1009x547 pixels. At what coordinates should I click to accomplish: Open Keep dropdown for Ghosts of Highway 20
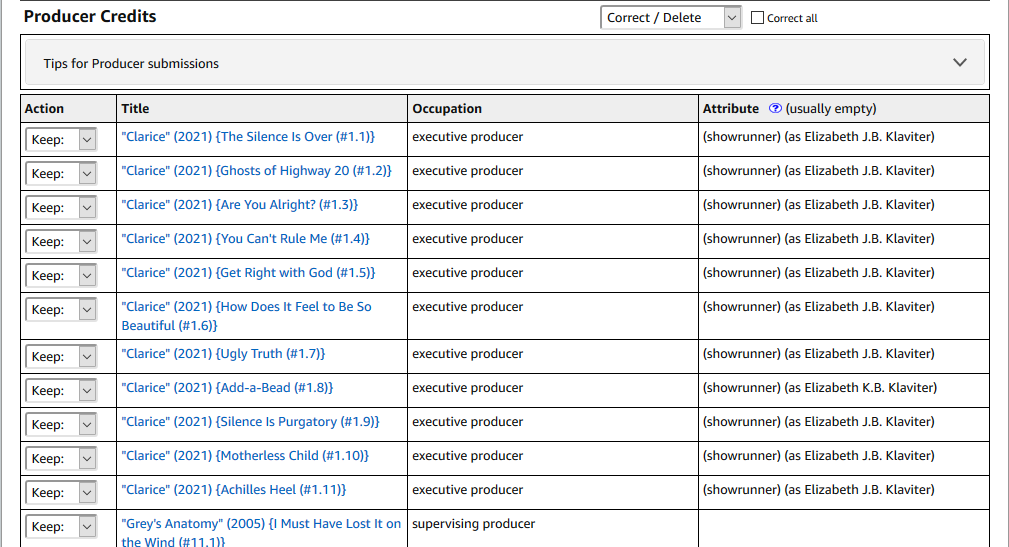(x=61, y=173)
